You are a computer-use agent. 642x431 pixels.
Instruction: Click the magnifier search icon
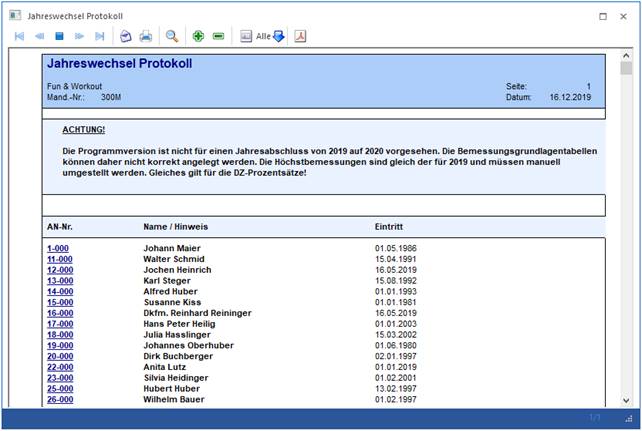(172, 36)
